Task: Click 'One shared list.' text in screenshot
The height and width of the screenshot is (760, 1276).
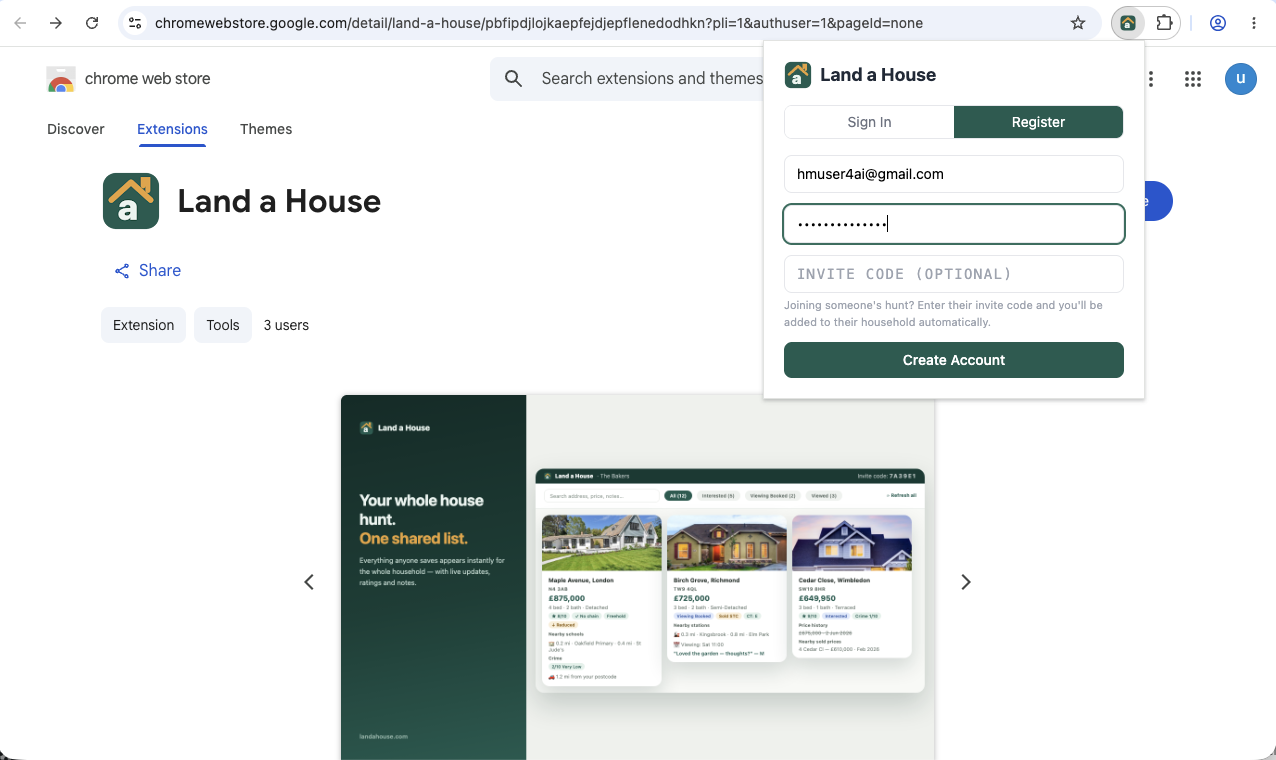Action: (413, 539)
